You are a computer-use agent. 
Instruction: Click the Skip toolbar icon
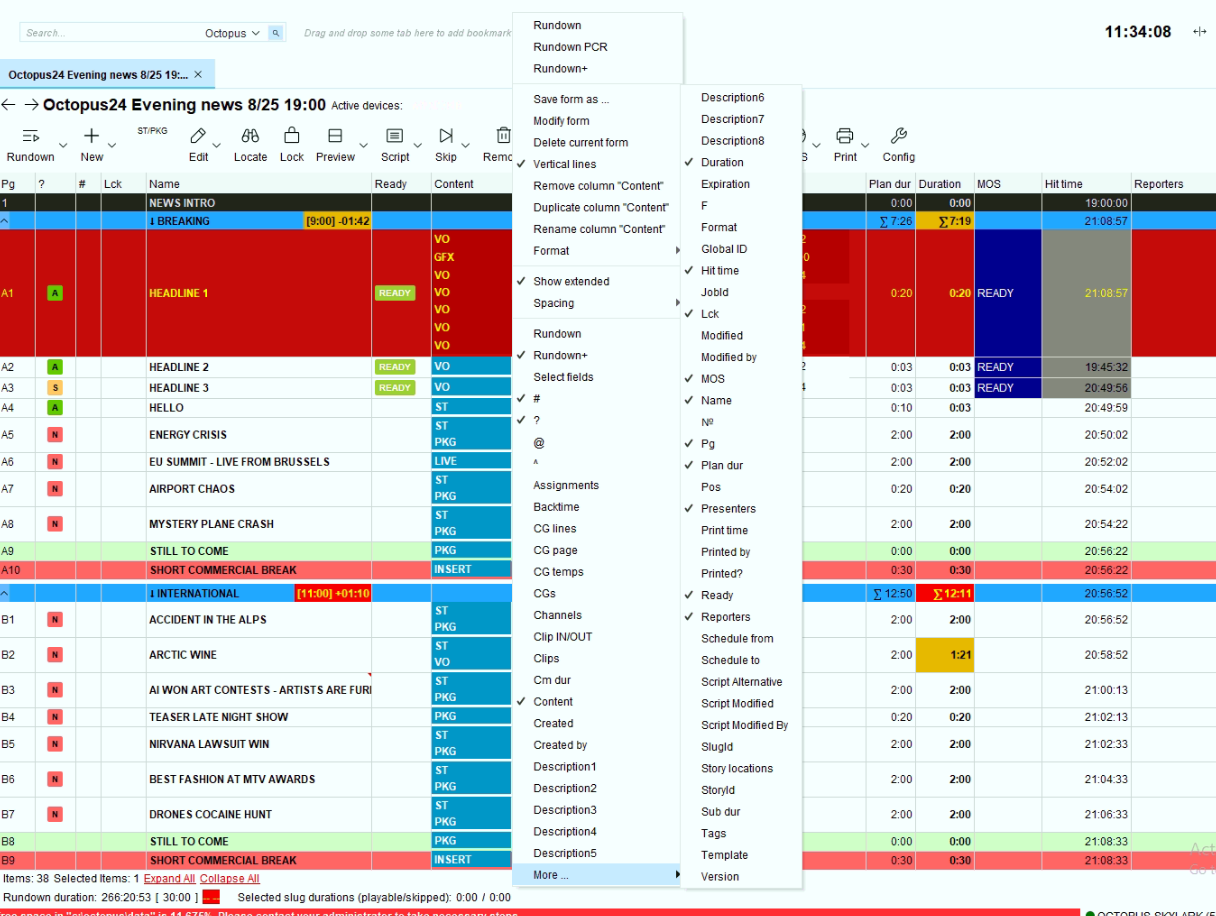pos(446,136)
